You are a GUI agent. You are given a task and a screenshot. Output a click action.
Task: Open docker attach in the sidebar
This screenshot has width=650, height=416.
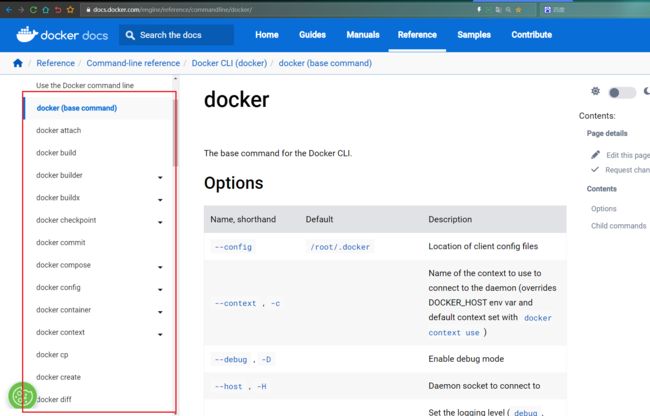tap(58, 131)
